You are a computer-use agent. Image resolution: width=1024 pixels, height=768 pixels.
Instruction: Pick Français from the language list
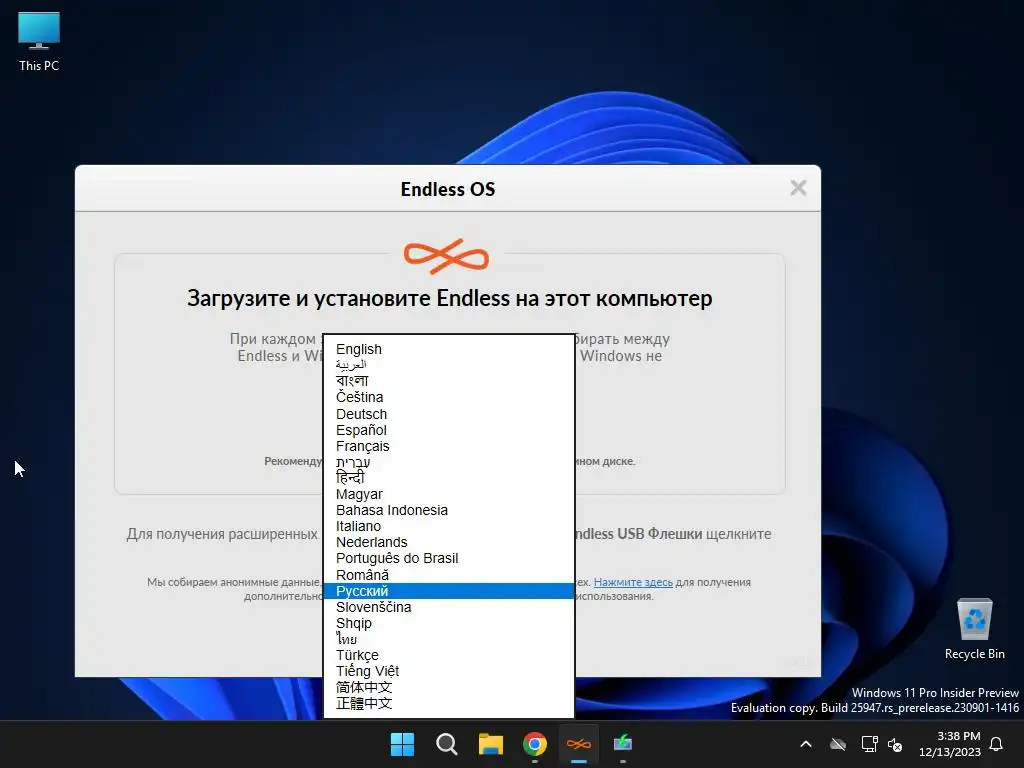pos(449,446)
